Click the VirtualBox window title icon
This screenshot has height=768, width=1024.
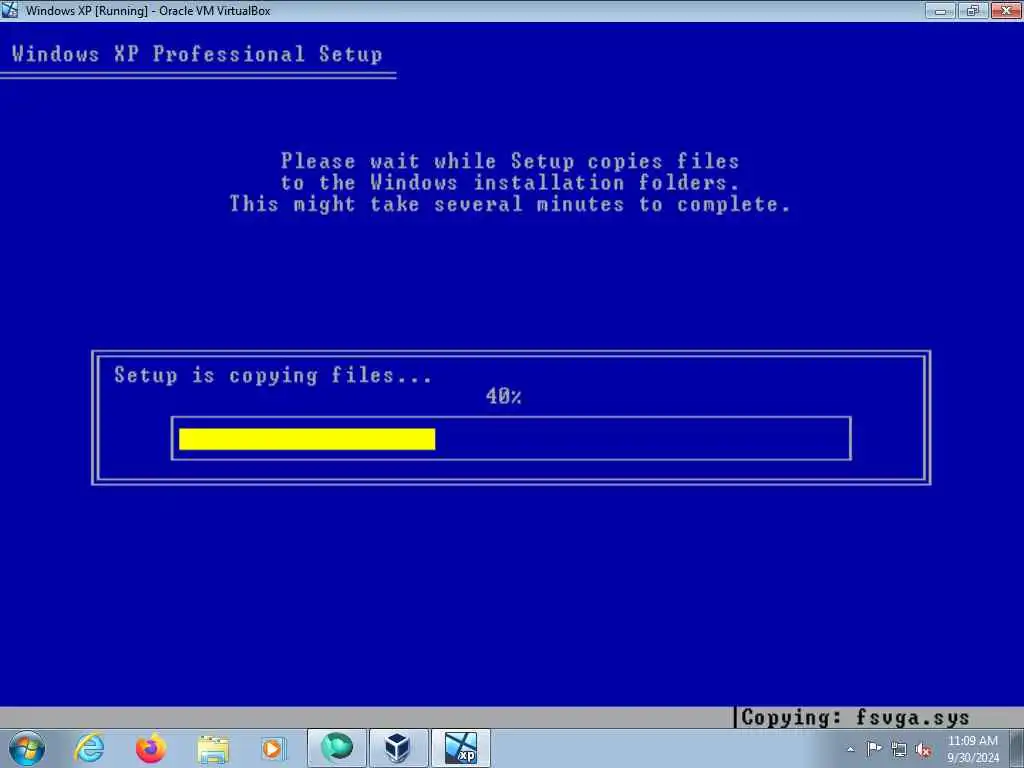pyautogui.click(x=10, y=10)
